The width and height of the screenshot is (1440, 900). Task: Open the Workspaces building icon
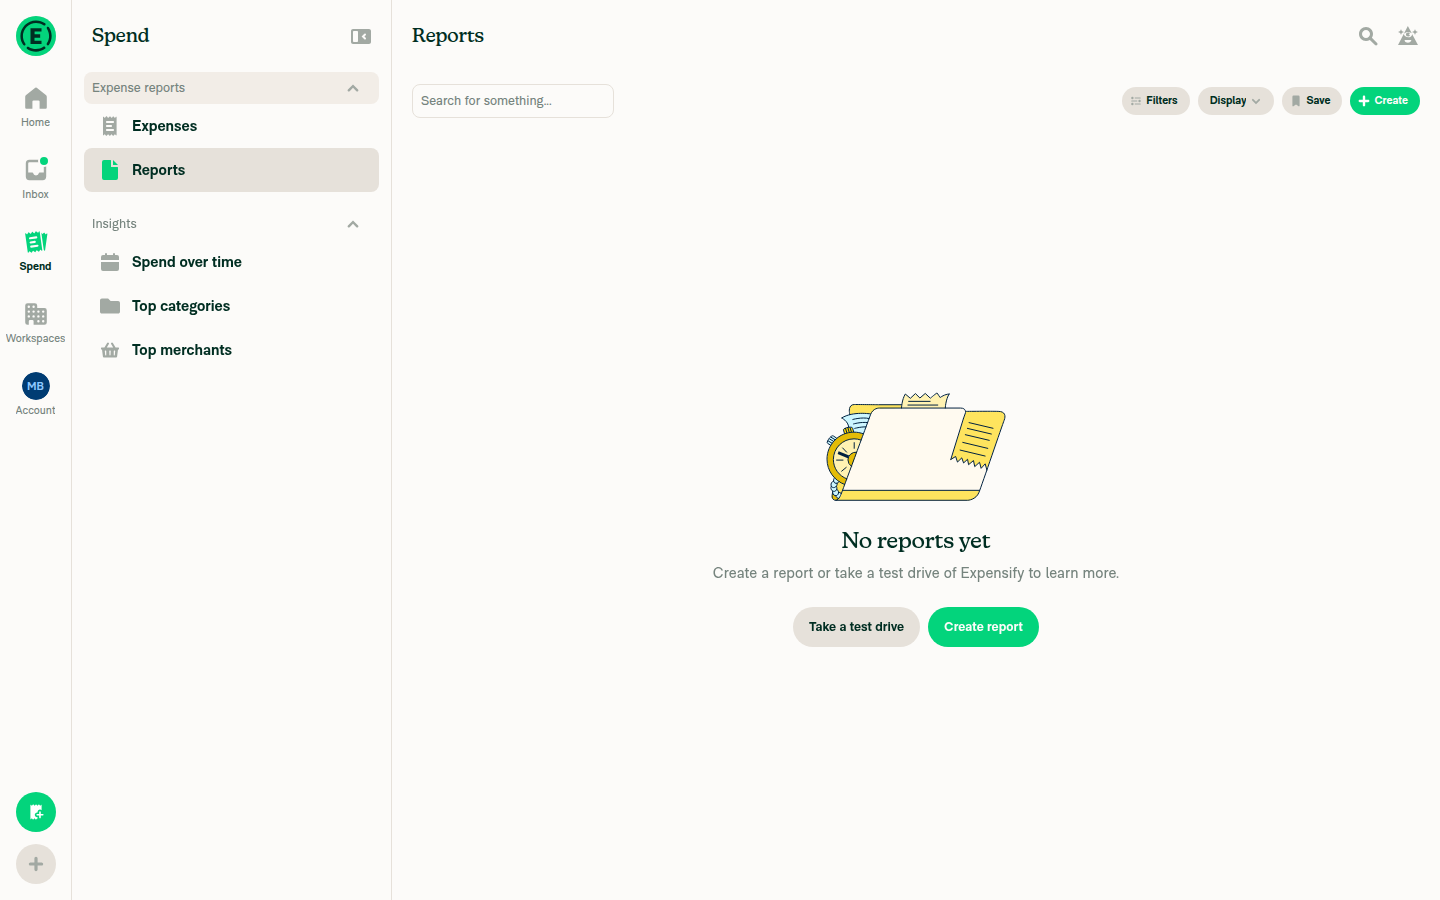click(x=36, y=314)
